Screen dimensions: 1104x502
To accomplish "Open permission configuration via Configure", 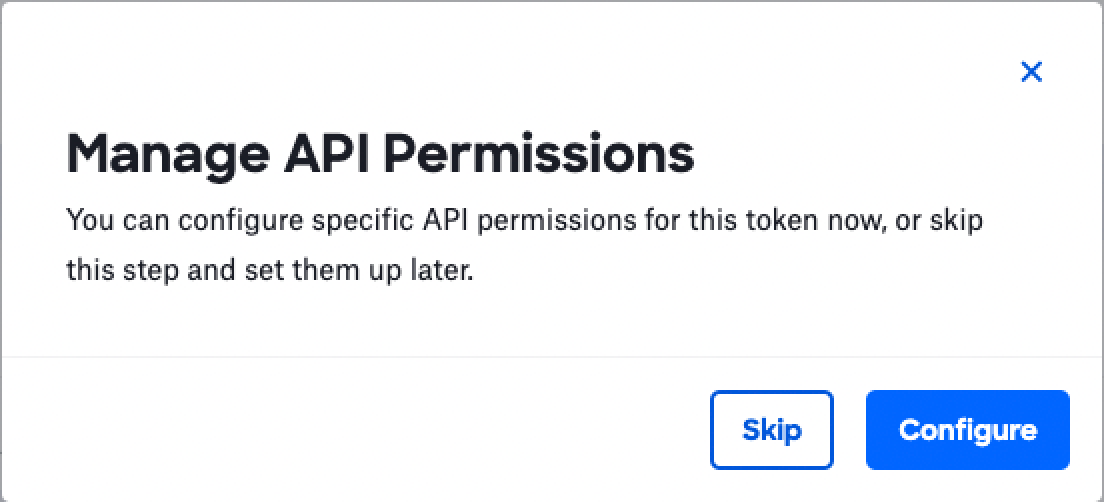I will point(967,430).
